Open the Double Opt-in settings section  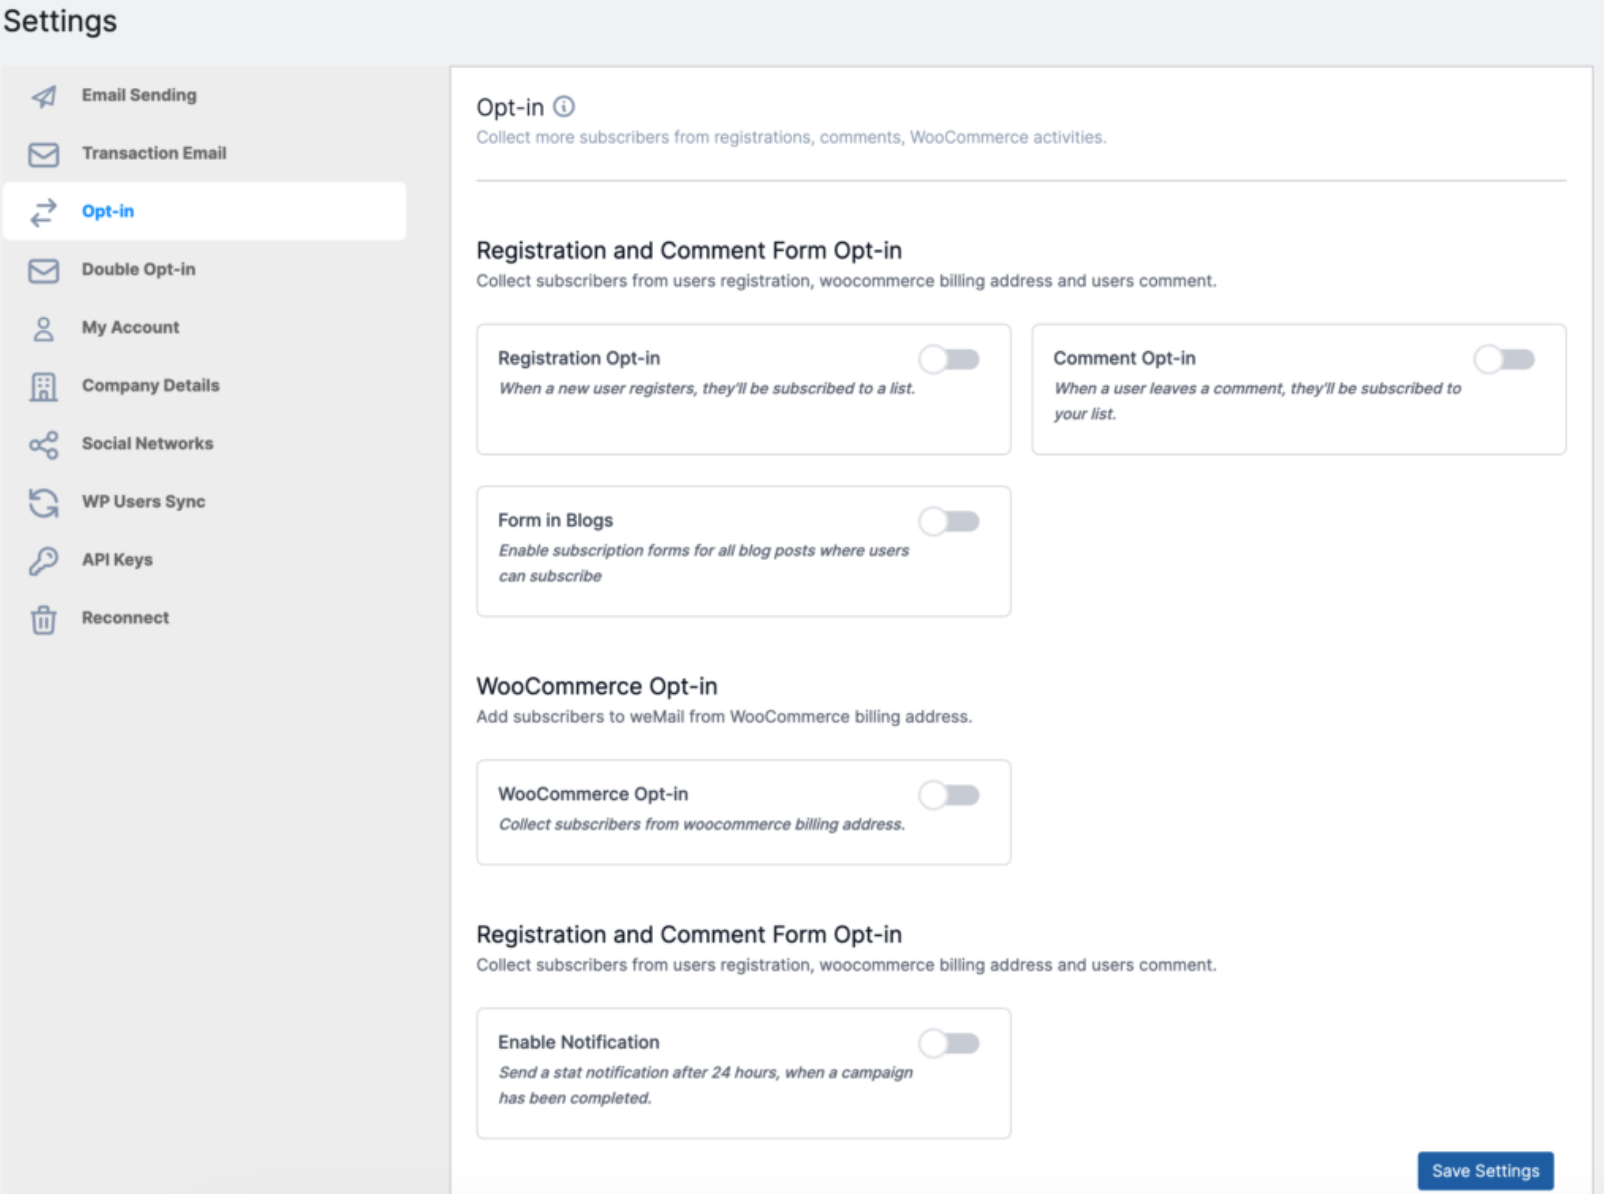pos(140,269)
